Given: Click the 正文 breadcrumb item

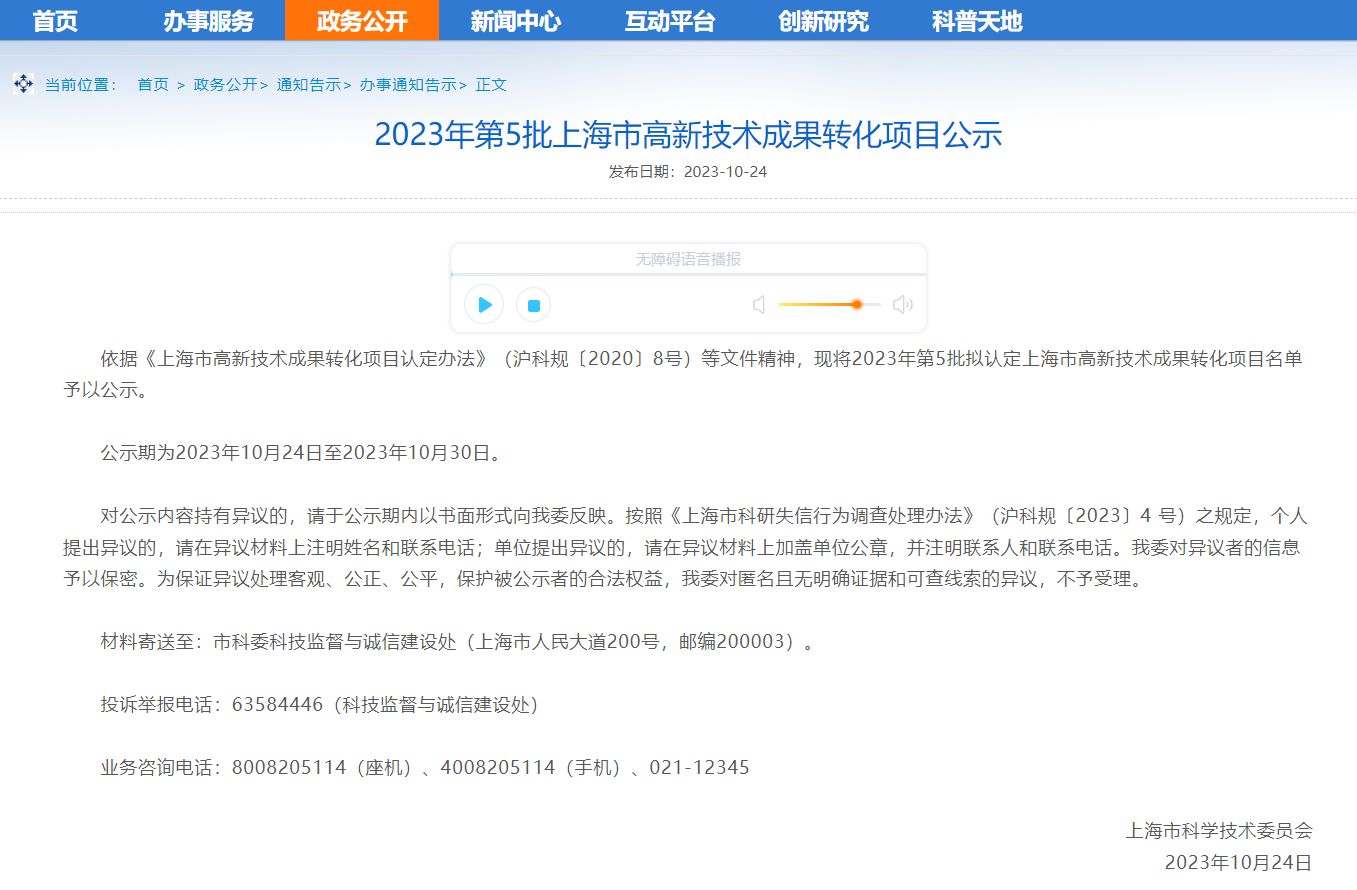Looking at the screenshot, I should pos(491,85).
